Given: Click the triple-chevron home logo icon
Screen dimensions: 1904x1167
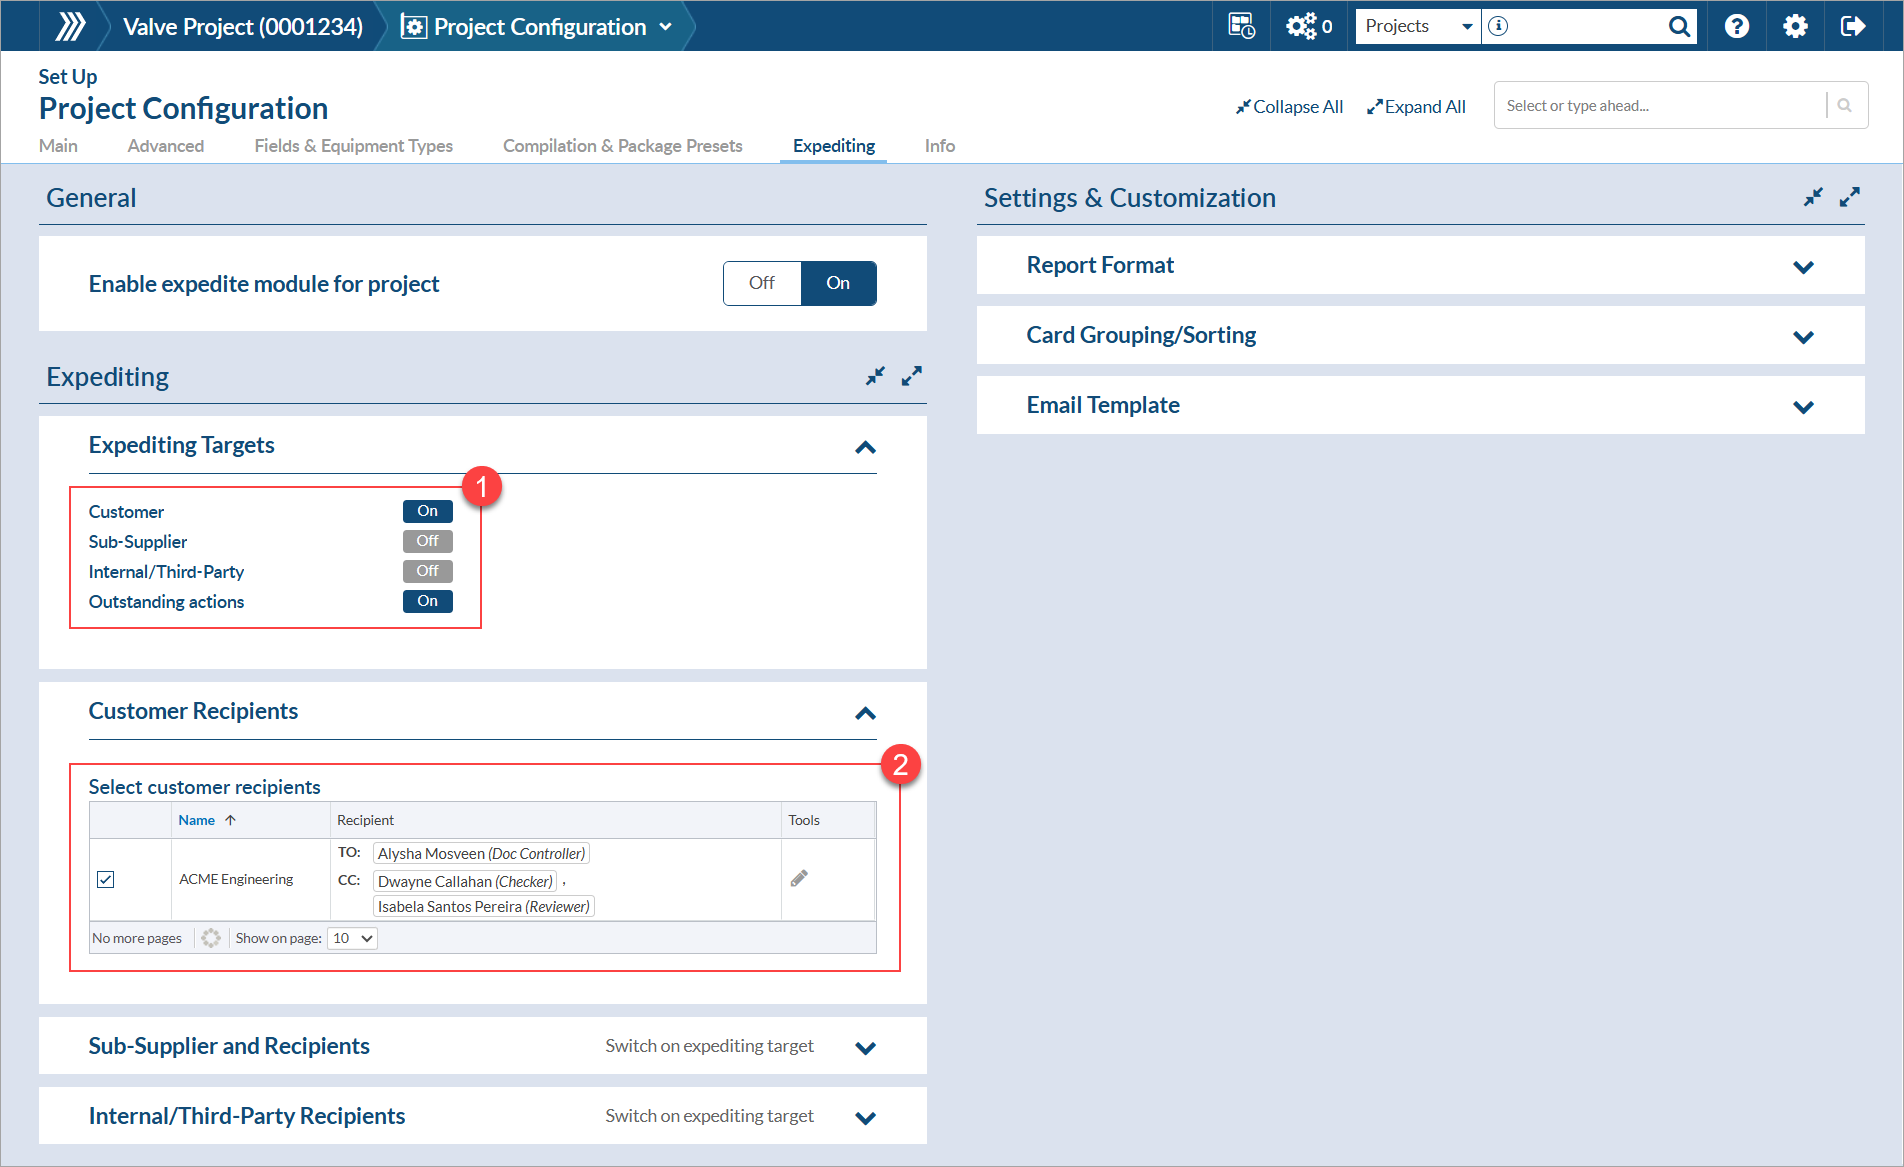Looking at the screenshot, I should click(x=70, y=26).
